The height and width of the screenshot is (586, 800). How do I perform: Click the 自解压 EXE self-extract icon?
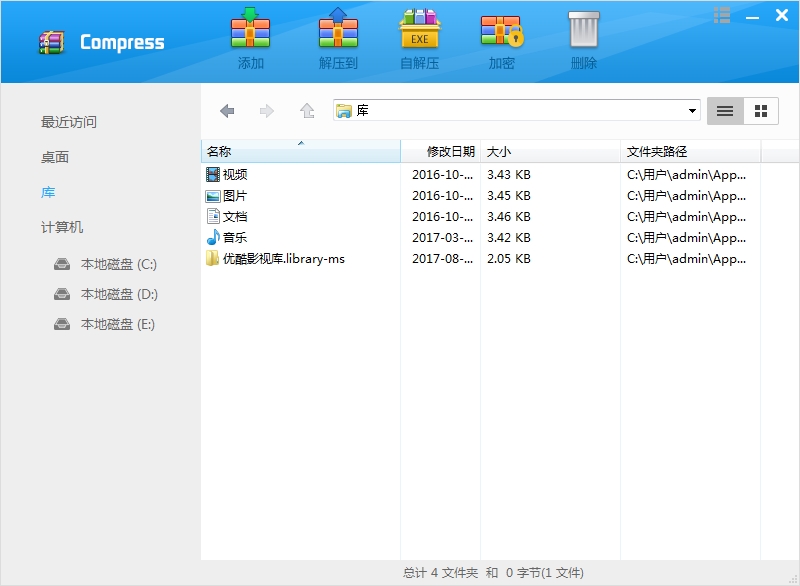(x=419, y=29)
